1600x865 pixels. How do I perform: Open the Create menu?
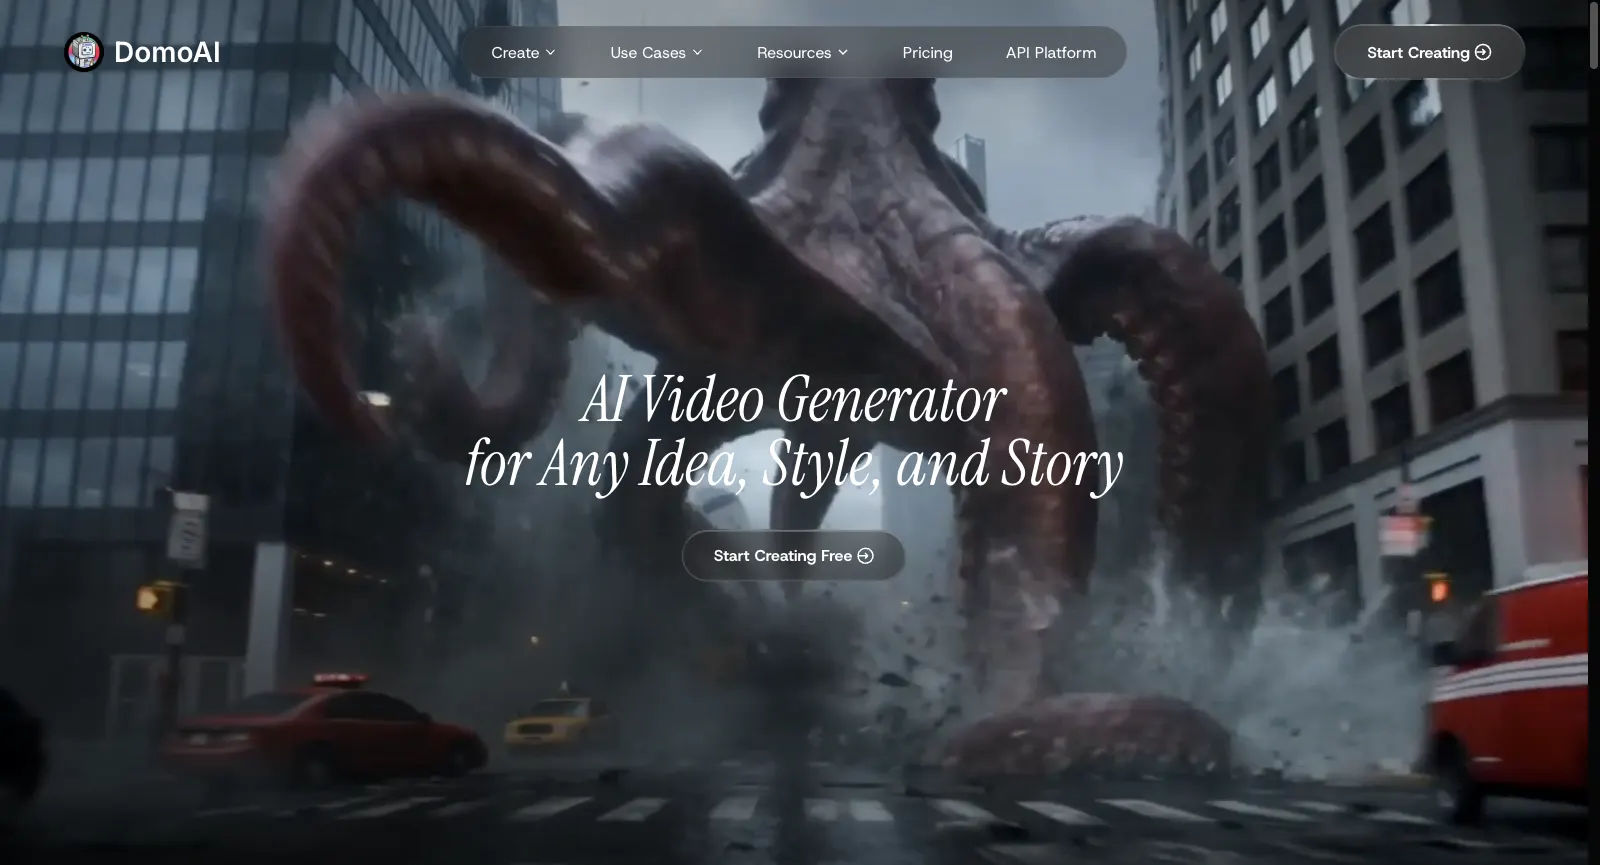tap(523, 52)
